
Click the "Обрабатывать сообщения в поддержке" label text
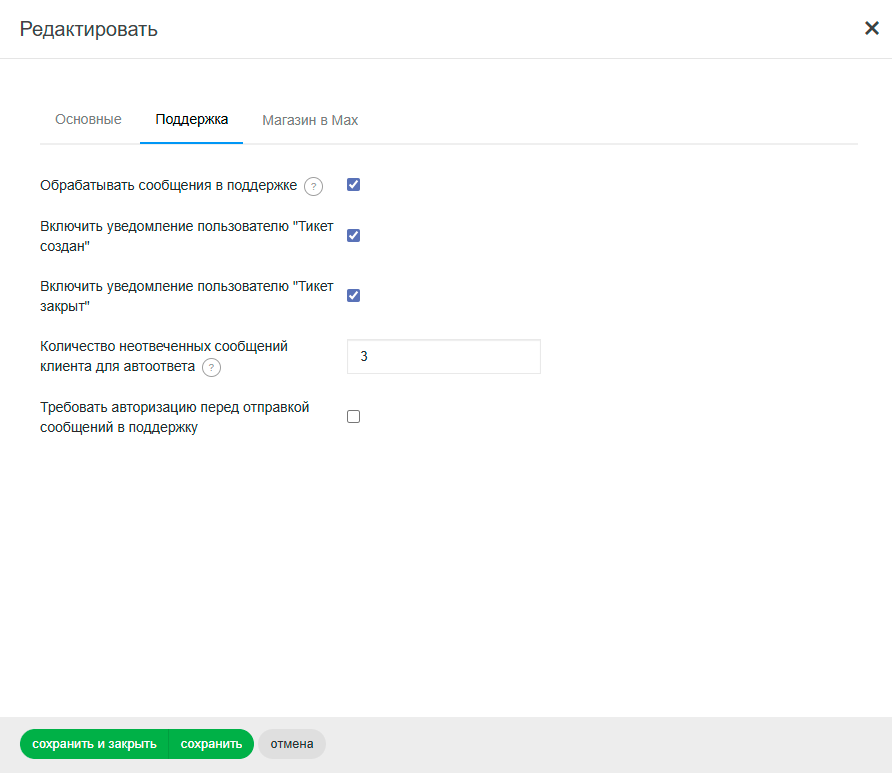[x=168, y=185]
